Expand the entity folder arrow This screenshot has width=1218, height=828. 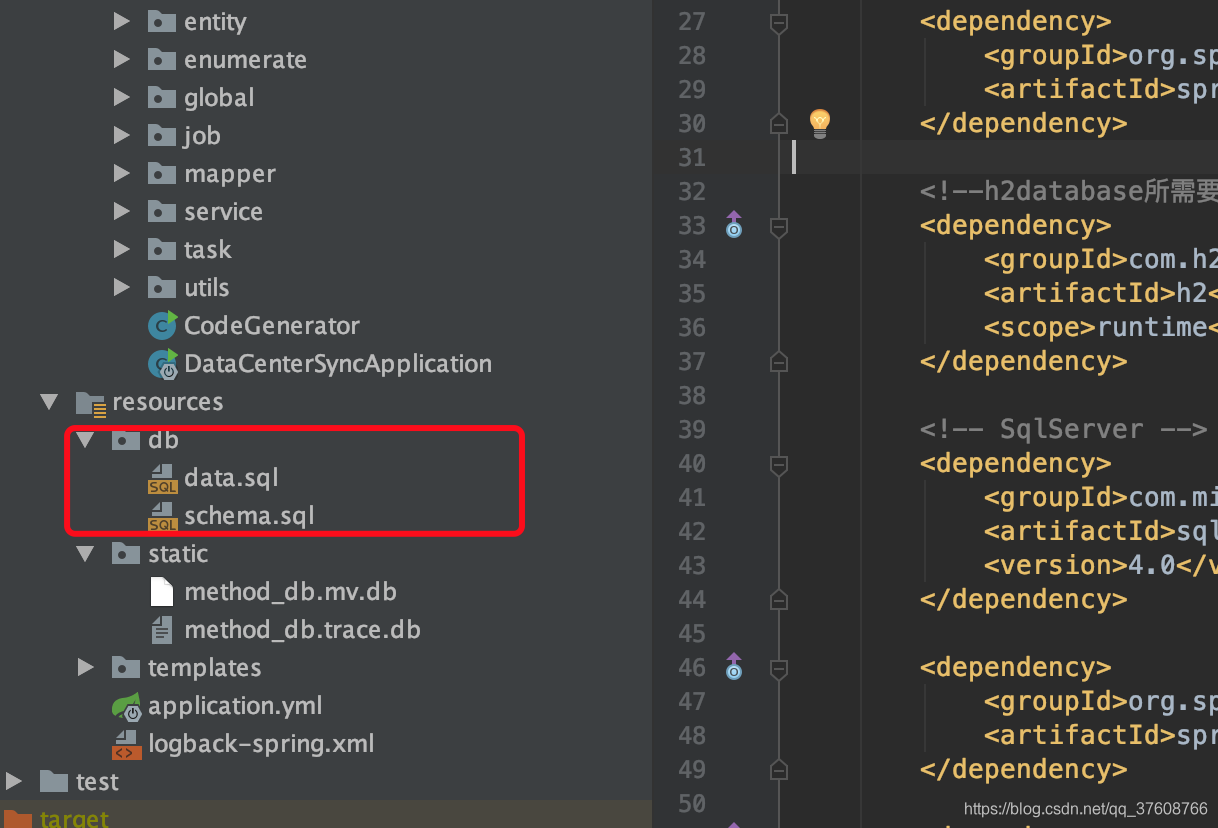[121, 21]
